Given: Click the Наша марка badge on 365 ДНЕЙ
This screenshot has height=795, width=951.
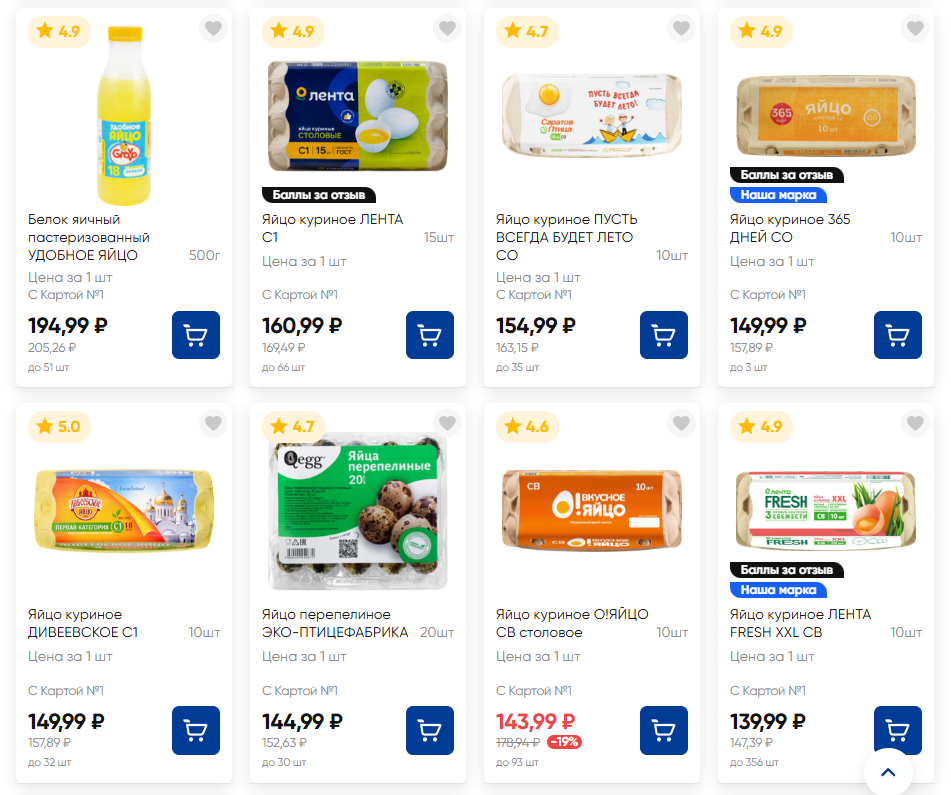Looking at the screenshot, I should pyautogui.click(x=778, y=195).
